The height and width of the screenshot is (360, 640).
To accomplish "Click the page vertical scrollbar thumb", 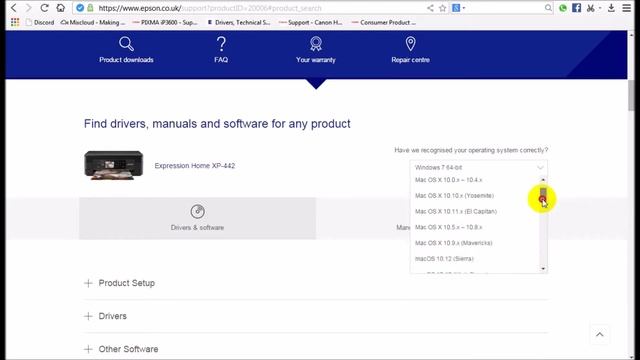I will coord(631,95).
